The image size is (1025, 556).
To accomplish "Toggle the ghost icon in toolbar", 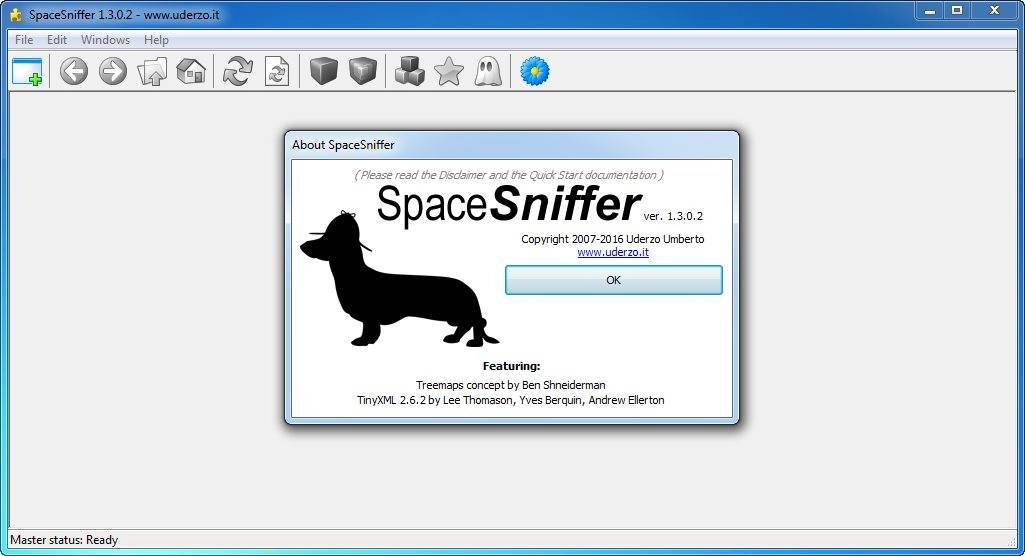I will click(488, 71).
